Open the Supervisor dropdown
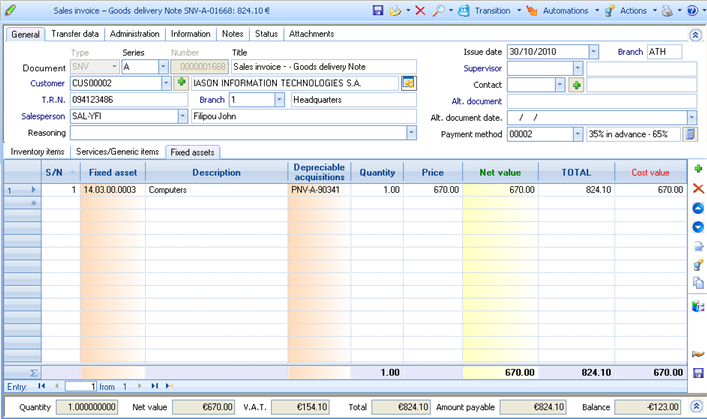 [x=578, y=68]
